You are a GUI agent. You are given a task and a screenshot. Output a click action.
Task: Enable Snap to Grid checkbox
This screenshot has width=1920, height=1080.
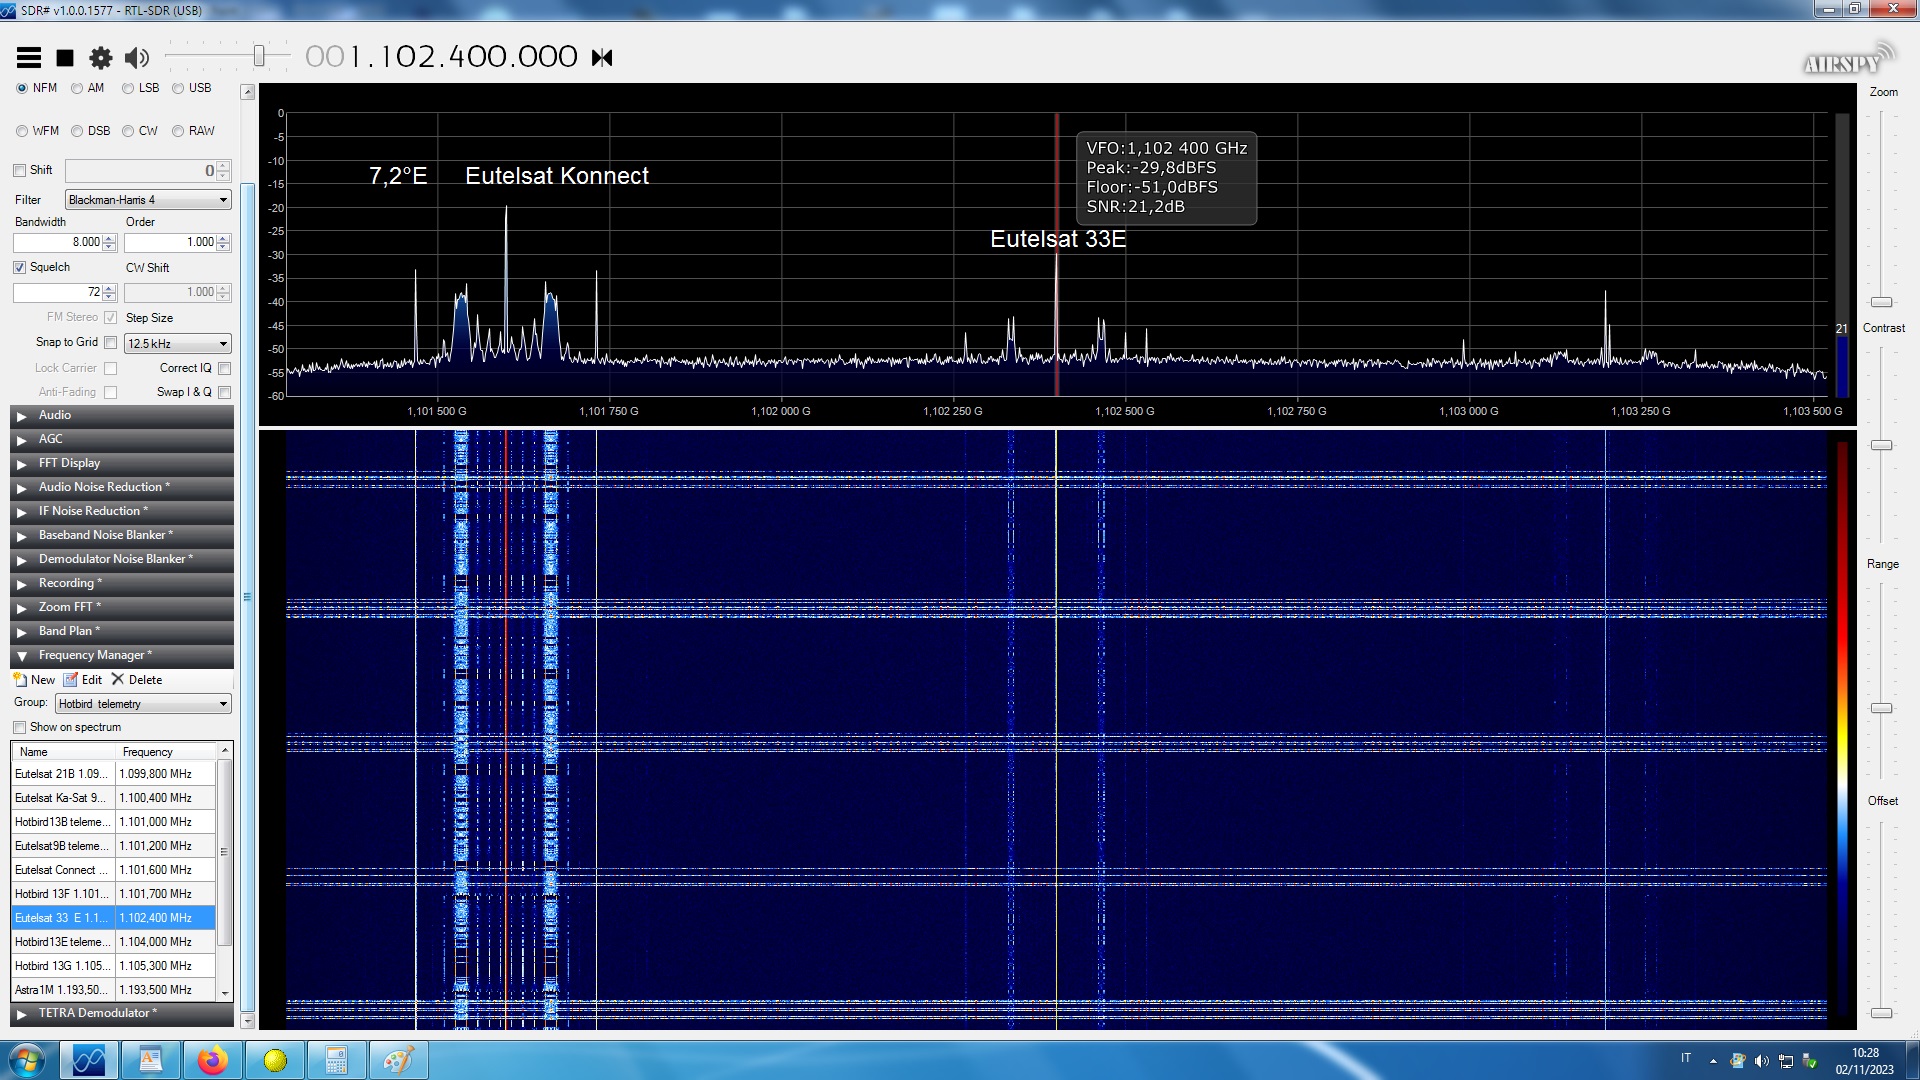[x=111, y=342]
